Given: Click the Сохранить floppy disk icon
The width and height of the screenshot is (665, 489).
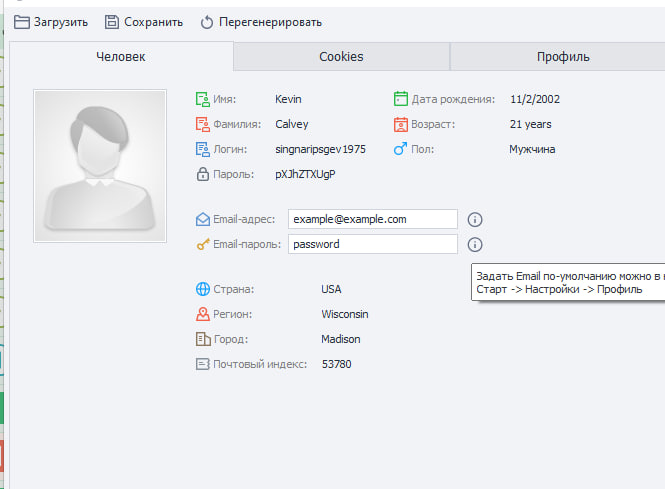Looking at the screenshot, I should (112, 22).
